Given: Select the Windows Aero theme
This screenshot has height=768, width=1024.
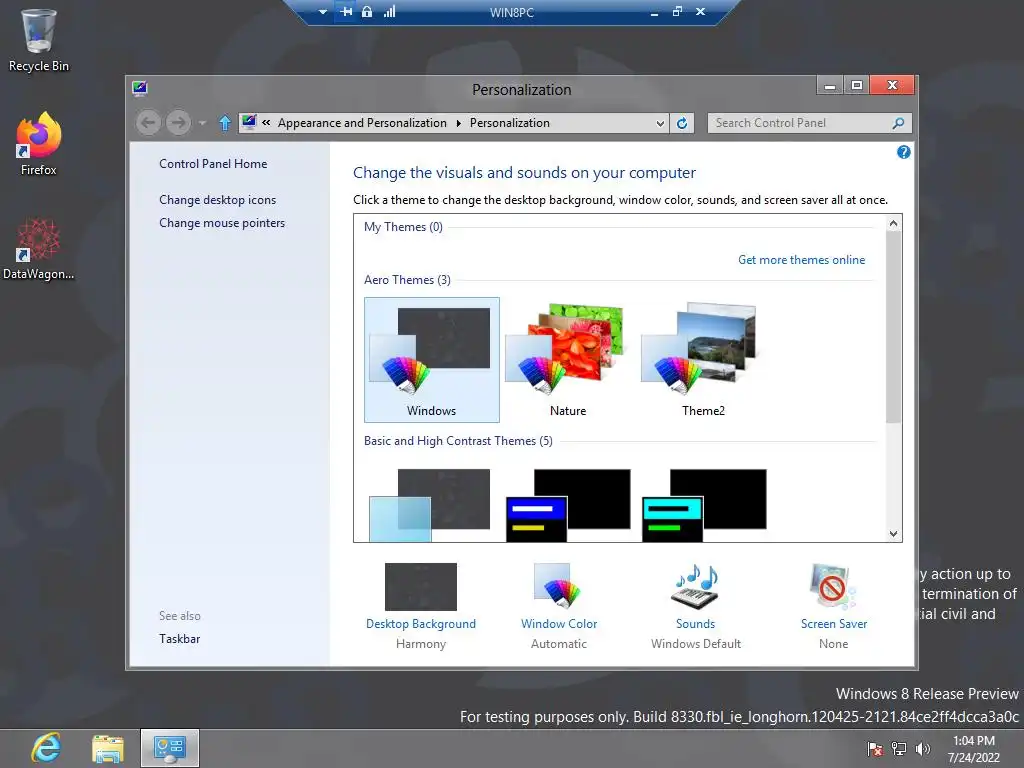Looking at the screenshot, I should (432, 360).
